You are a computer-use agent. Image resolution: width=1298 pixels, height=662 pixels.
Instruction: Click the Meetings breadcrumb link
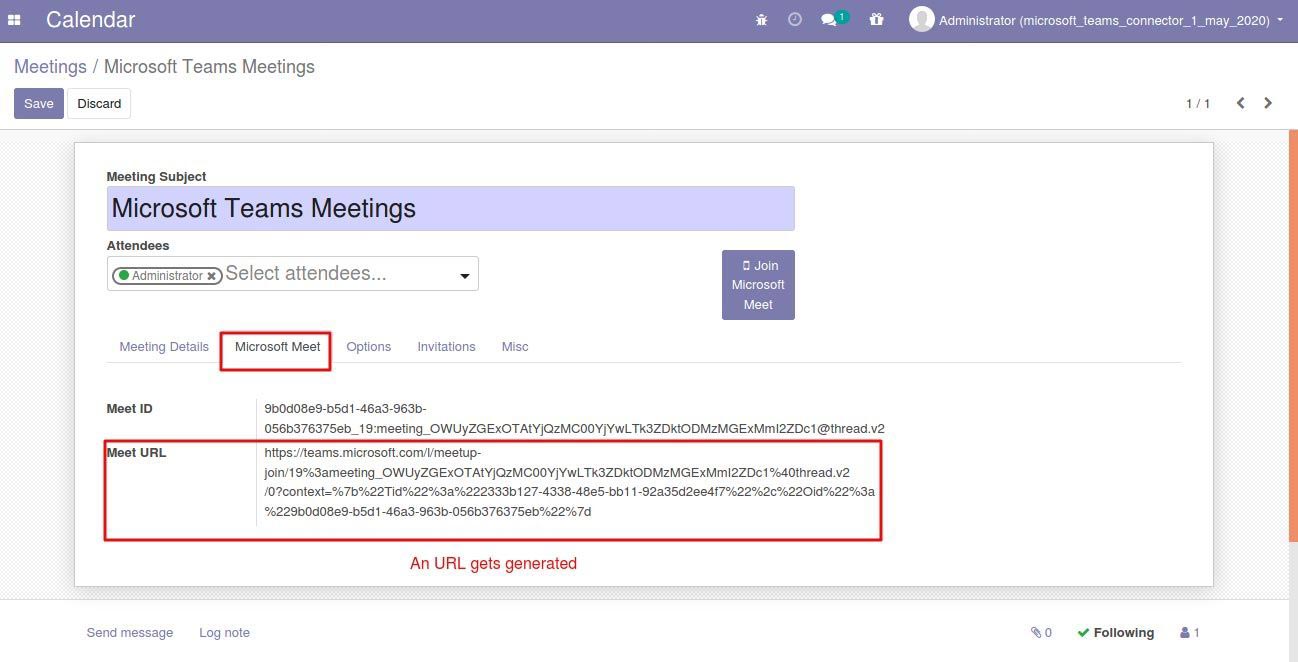(x=50, y=67)
